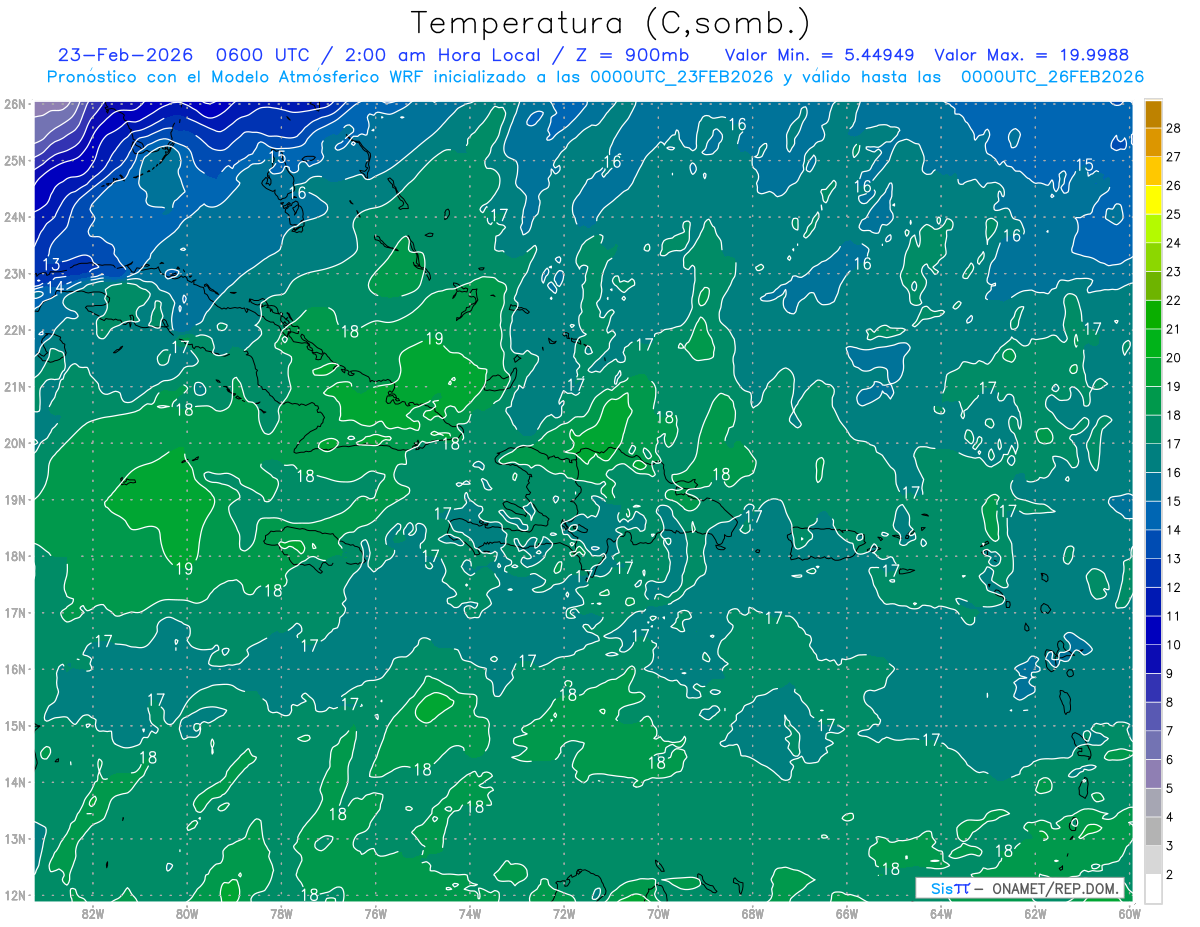Click the "68W" longitude axis label

753,913
